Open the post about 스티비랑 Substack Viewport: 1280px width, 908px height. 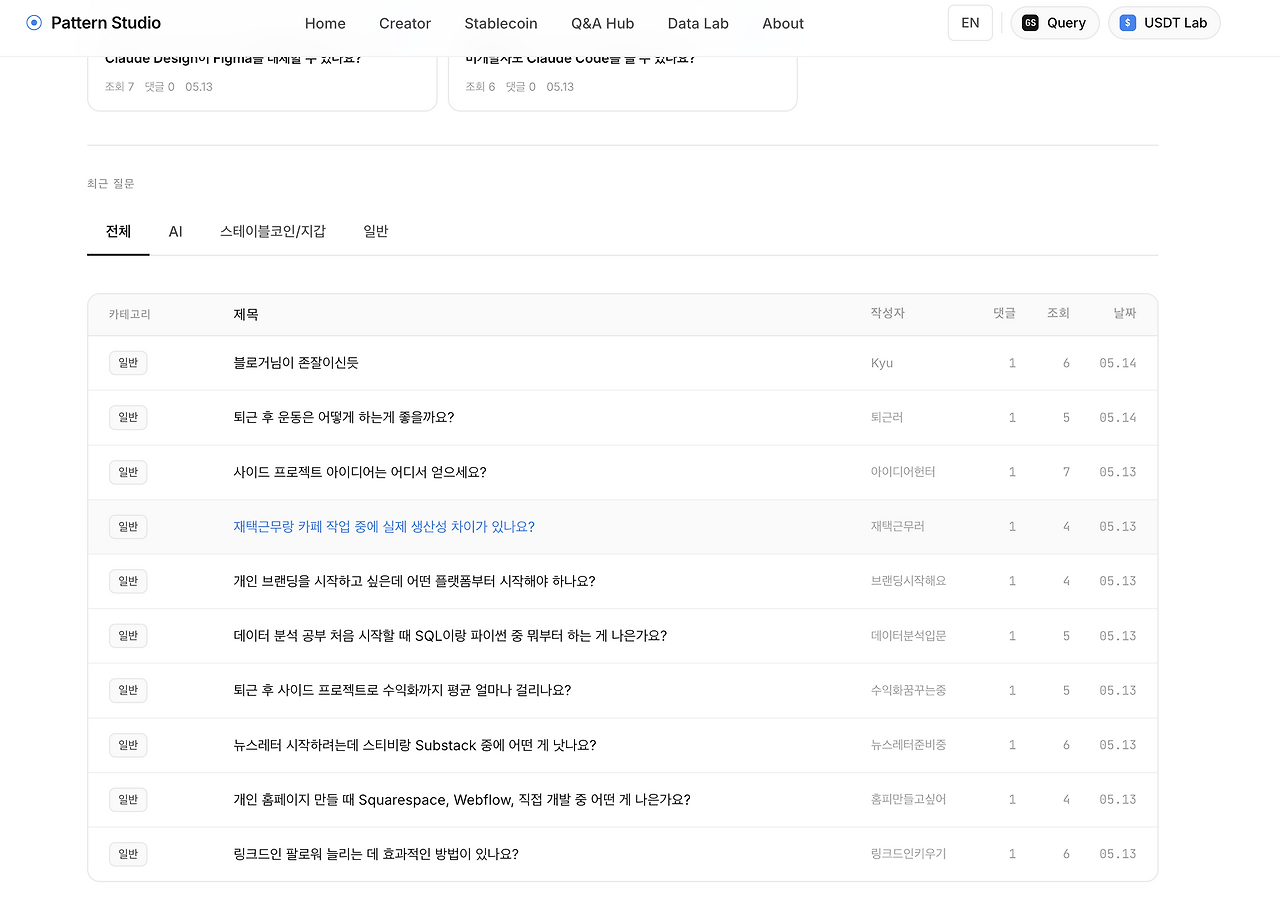pos(415,745)
